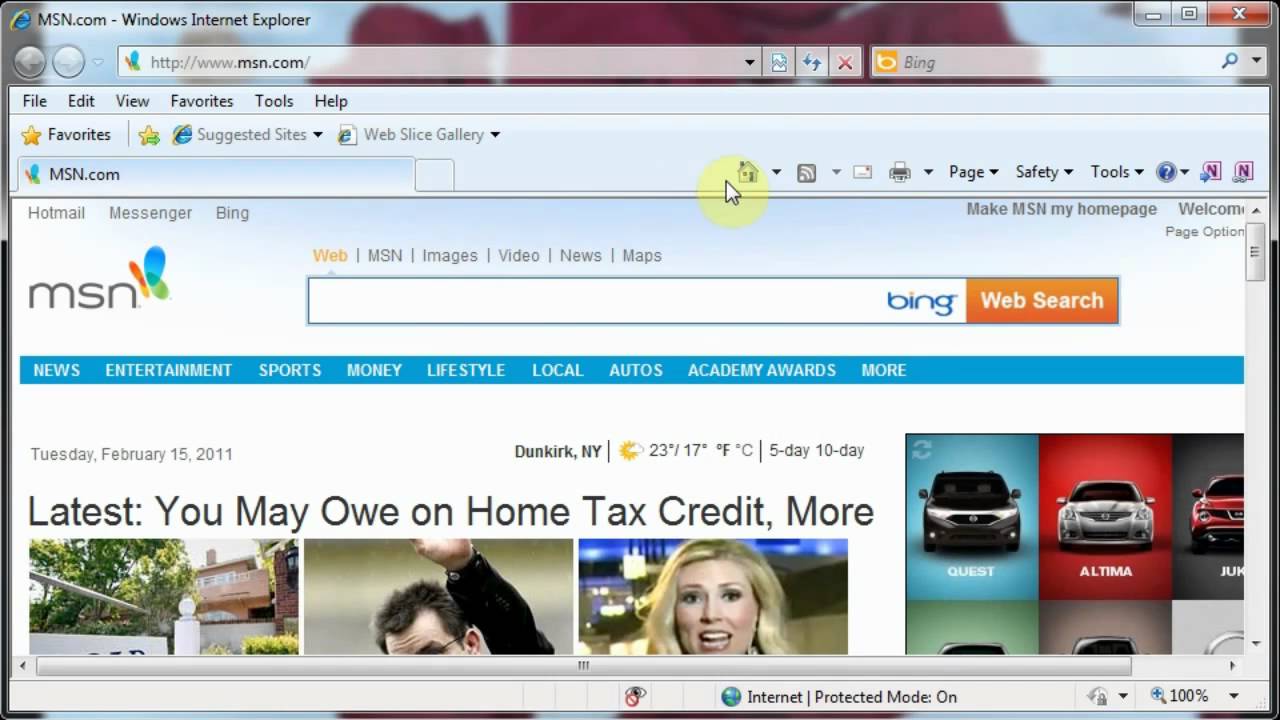The image size is (1280, 720).
Task: Open the Edit menu
Action: [81, 101]
